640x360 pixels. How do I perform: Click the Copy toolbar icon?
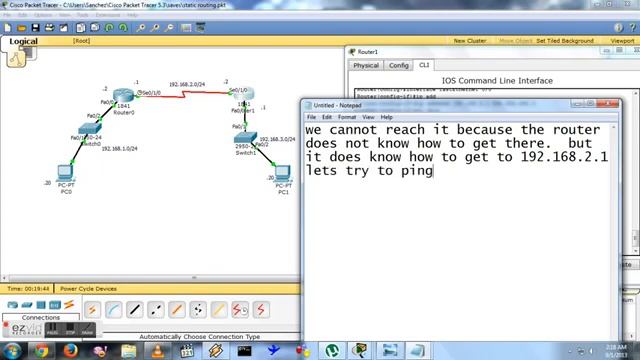(x=81, y=28)
